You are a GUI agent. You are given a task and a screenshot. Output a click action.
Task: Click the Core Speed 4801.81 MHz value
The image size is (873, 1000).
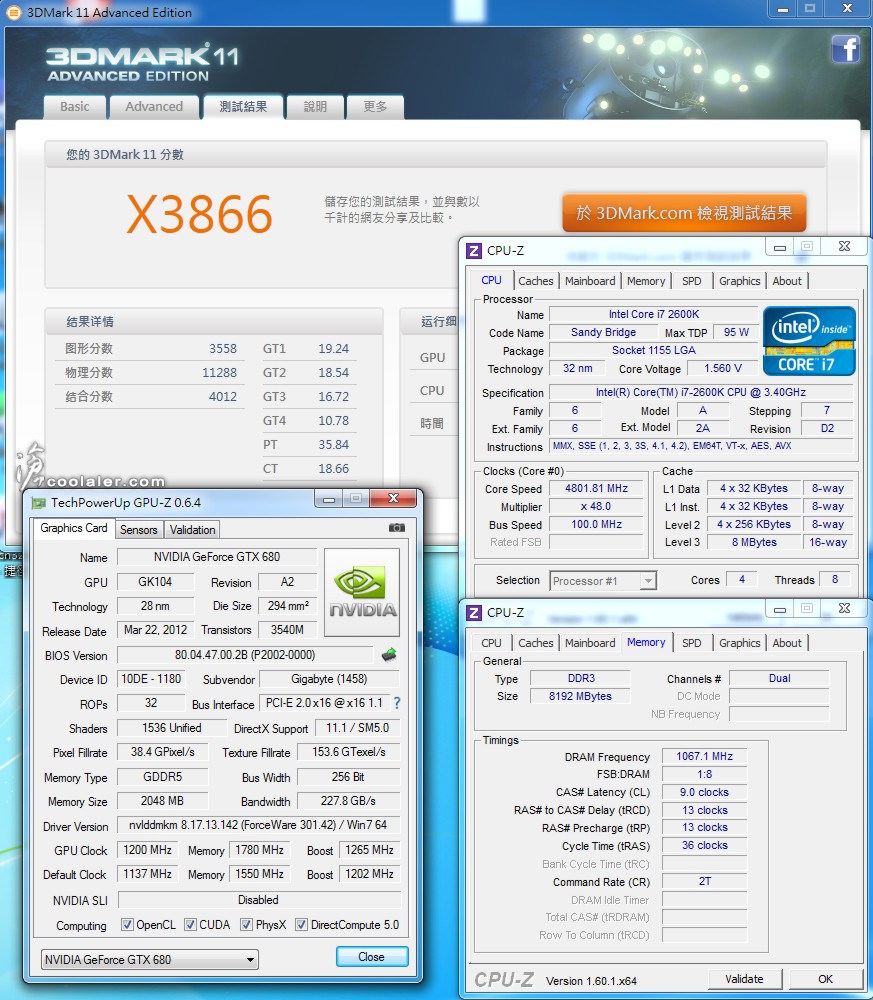[x=596, y=489]
